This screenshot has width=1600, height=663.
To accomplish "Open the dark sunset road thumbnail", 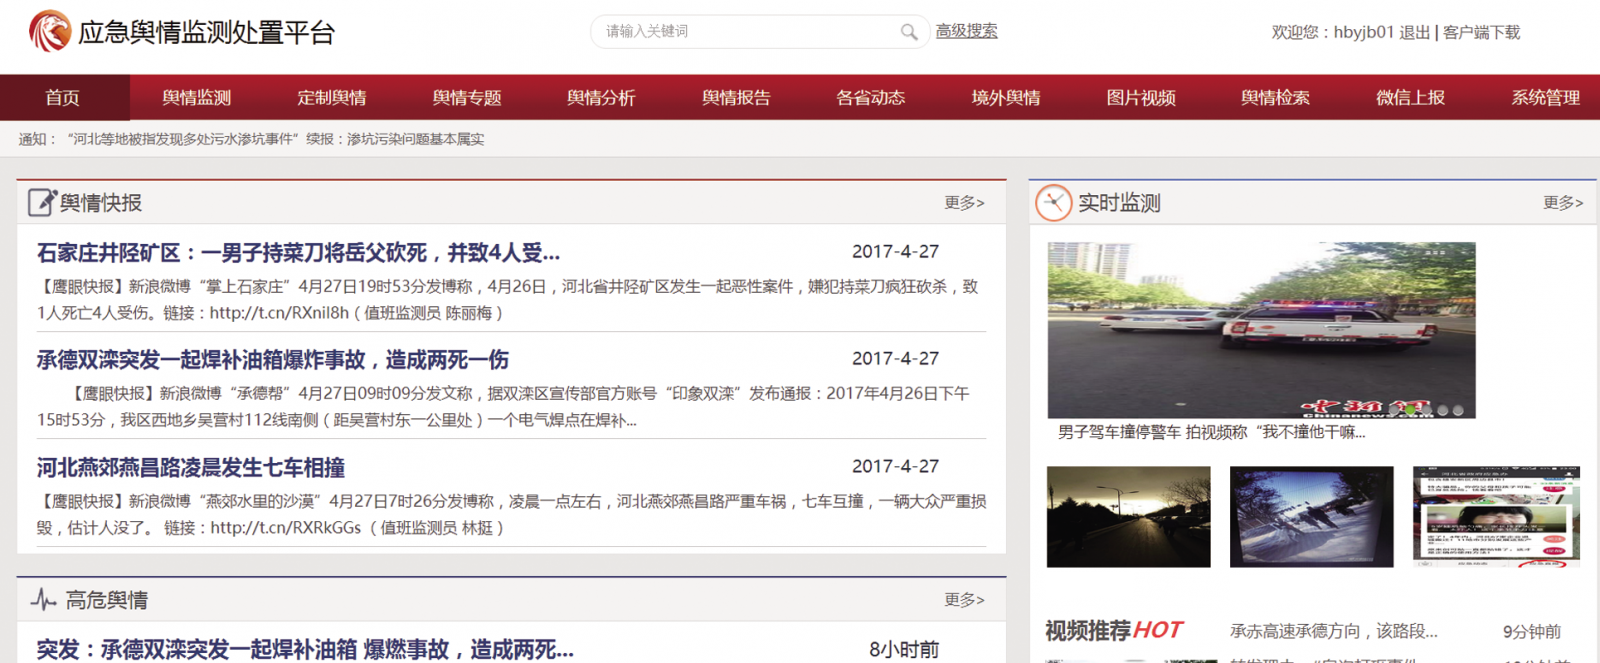I will click(x=1128, y=517).
